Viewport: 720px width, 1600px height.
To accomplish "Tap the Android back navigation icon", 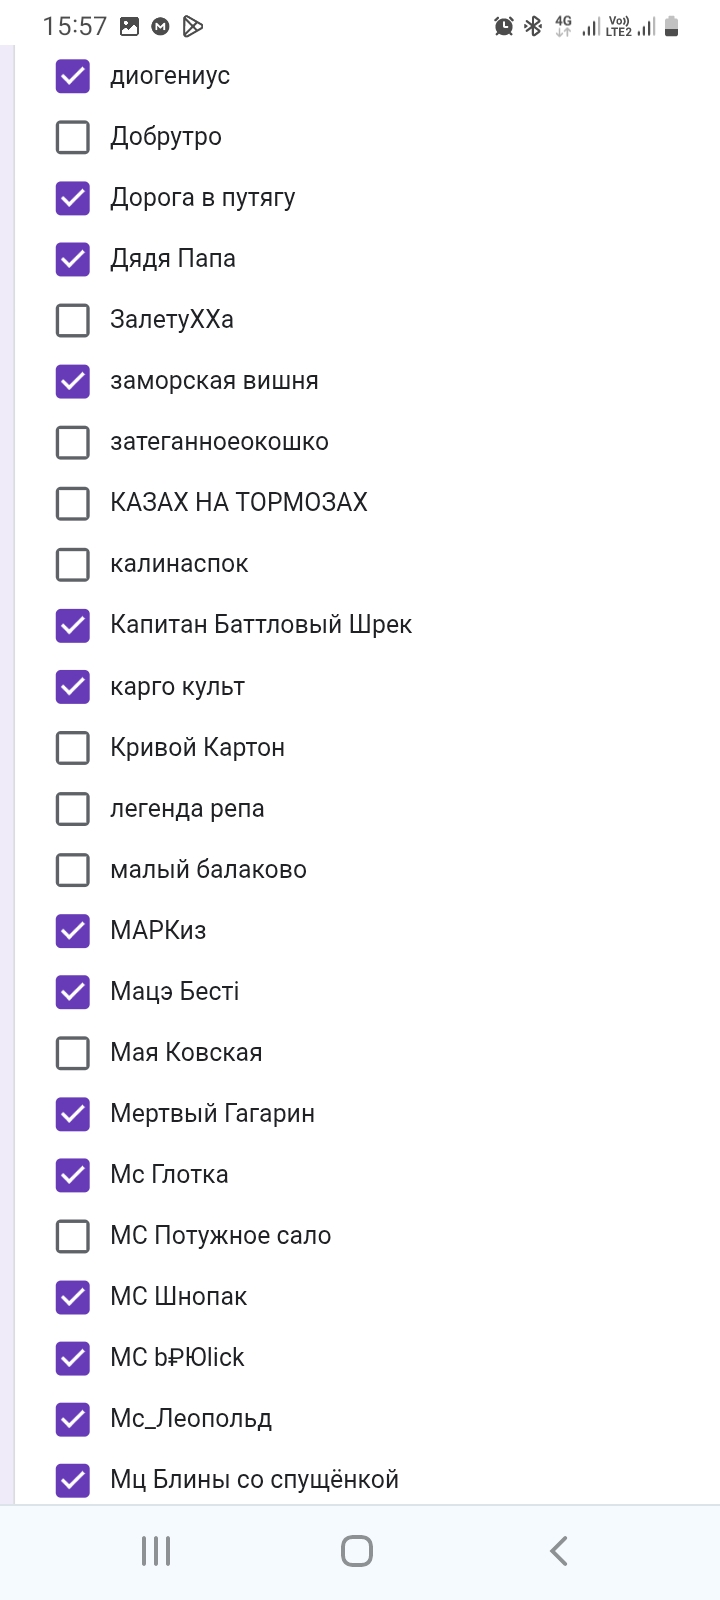I will tap(558, 1551).
